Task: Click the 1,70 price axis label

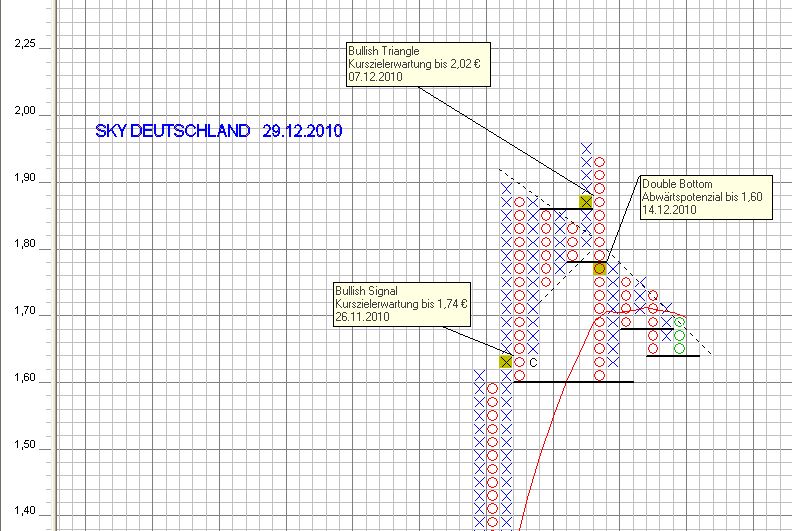Action: (x=25, y=310)
